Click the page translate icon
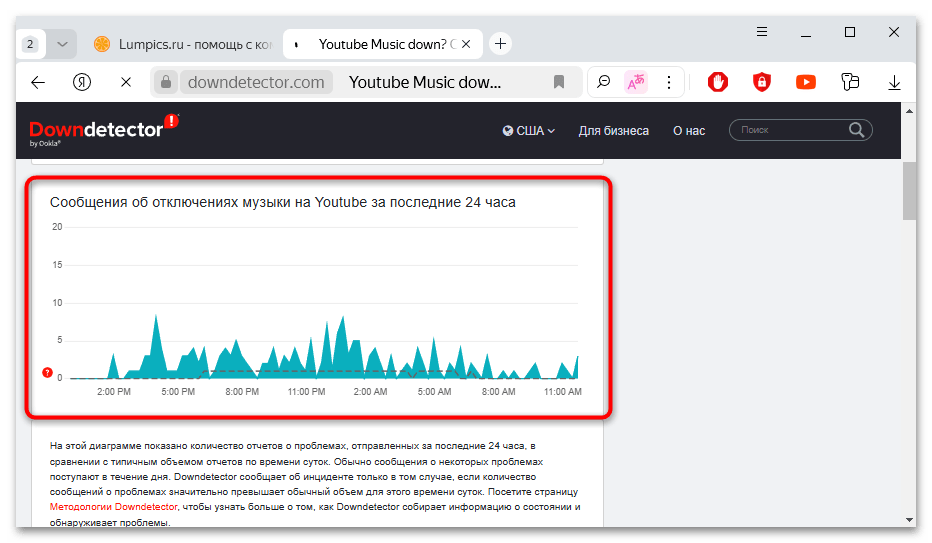Viewport: 932px width, 543px height. [x=635, y=82]
